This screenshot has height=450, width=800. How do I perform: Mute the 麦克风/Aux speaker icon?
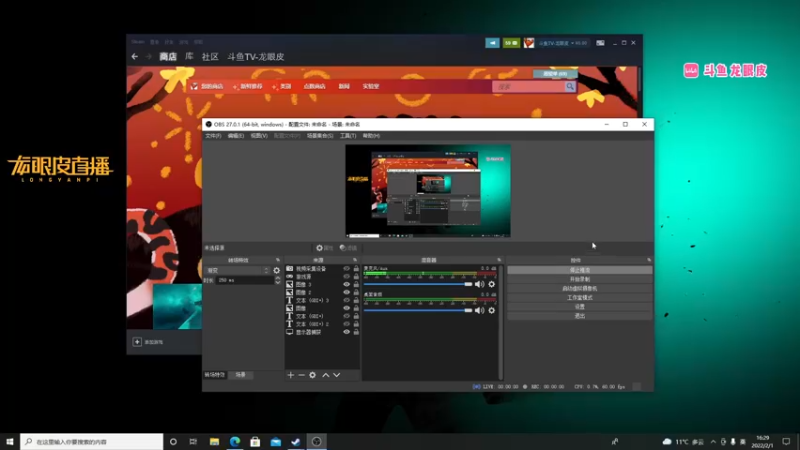[480, 284]
